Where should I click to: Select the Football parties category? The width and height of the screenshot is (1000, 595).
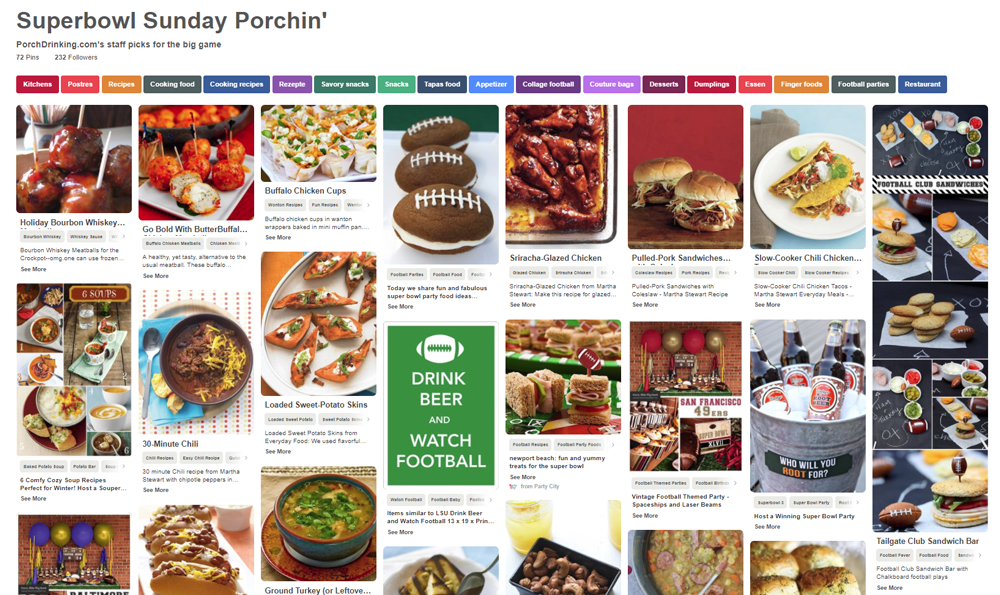(863, 85)
